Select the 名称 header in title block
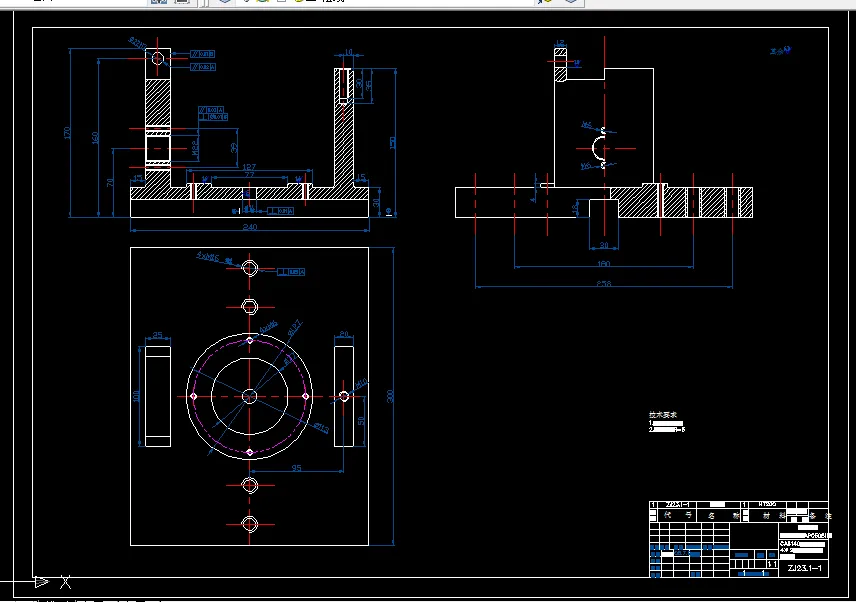The height and width of the screenshot is (602, 856). 724,515
